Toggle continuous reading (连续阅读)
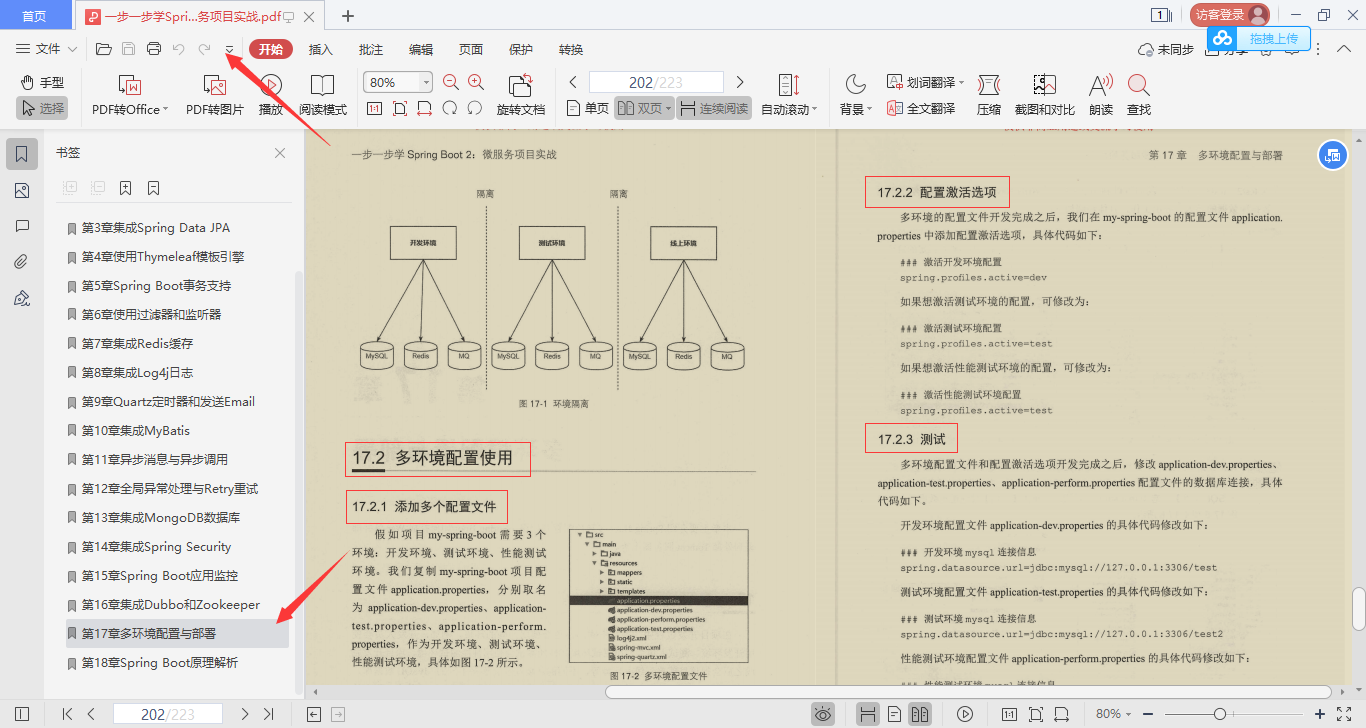 pos(714,108)
